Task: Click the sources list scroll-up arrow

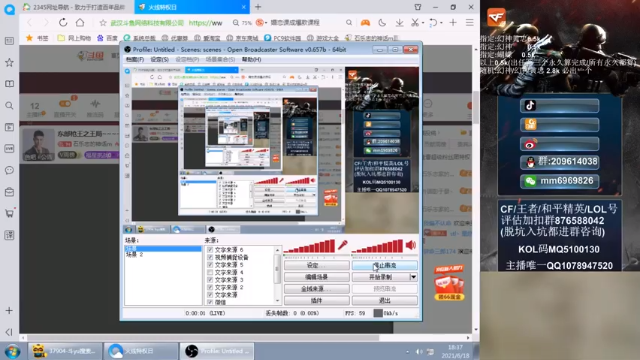Action: click(278, 249)
